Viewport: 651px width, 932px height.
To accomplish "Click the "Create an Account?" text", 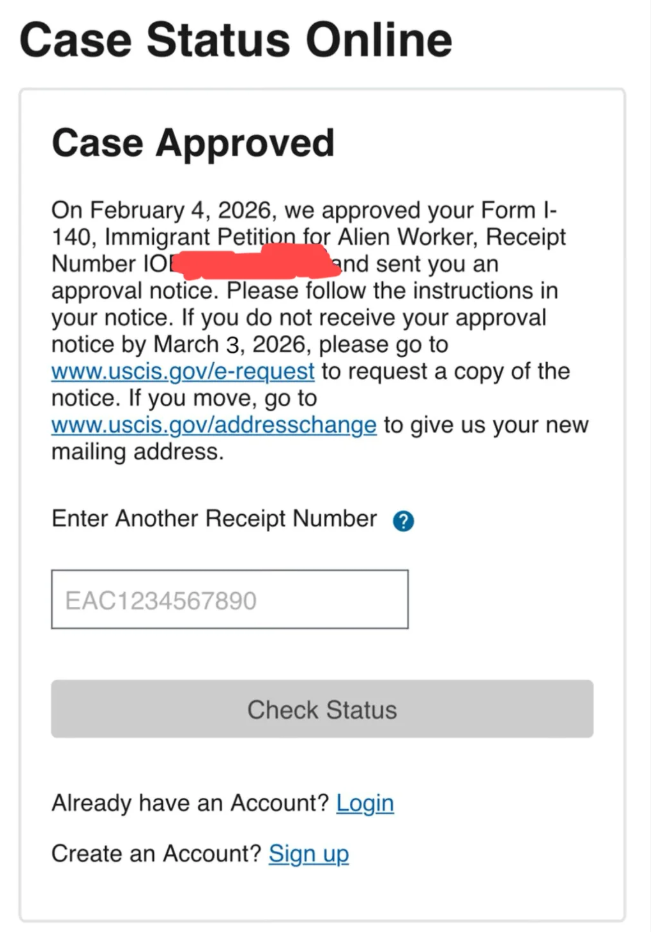I will (x=157, y=854).
